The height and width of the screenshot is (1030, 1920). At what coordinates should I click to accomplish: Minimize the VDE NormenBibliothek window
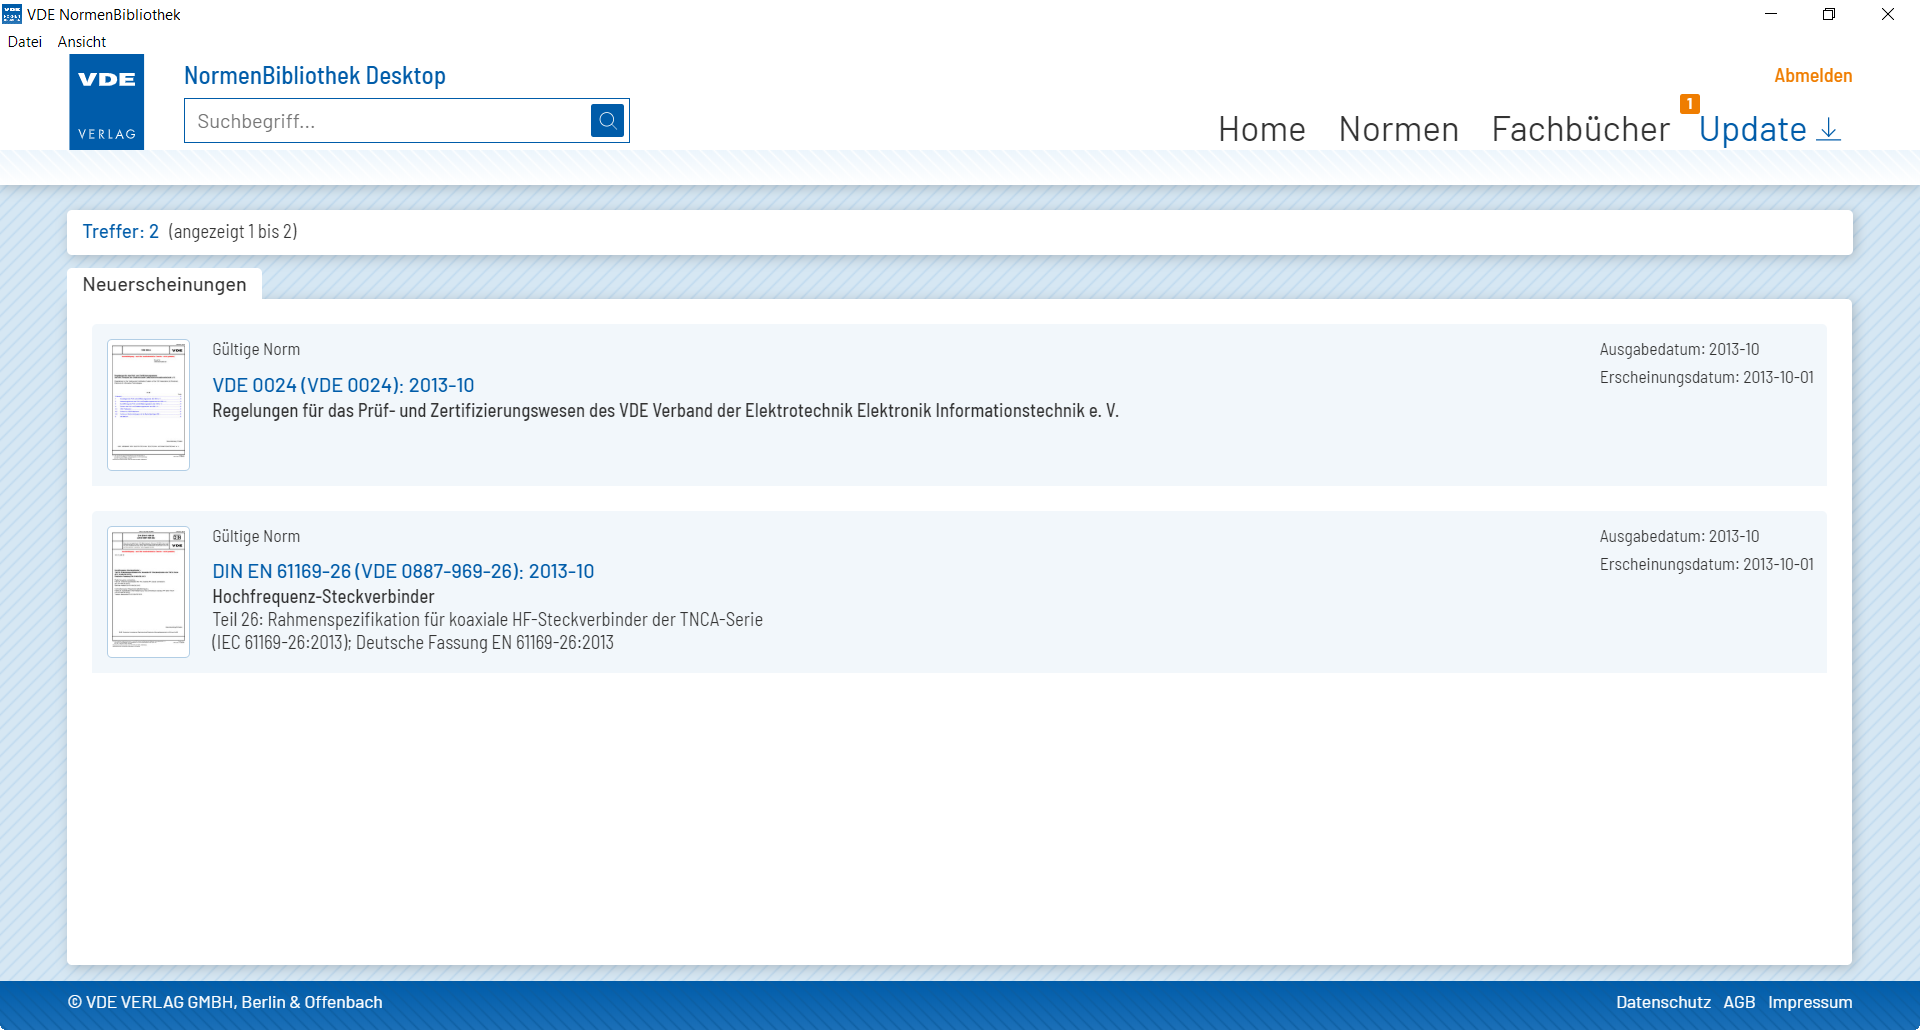tap(1771, 14)
